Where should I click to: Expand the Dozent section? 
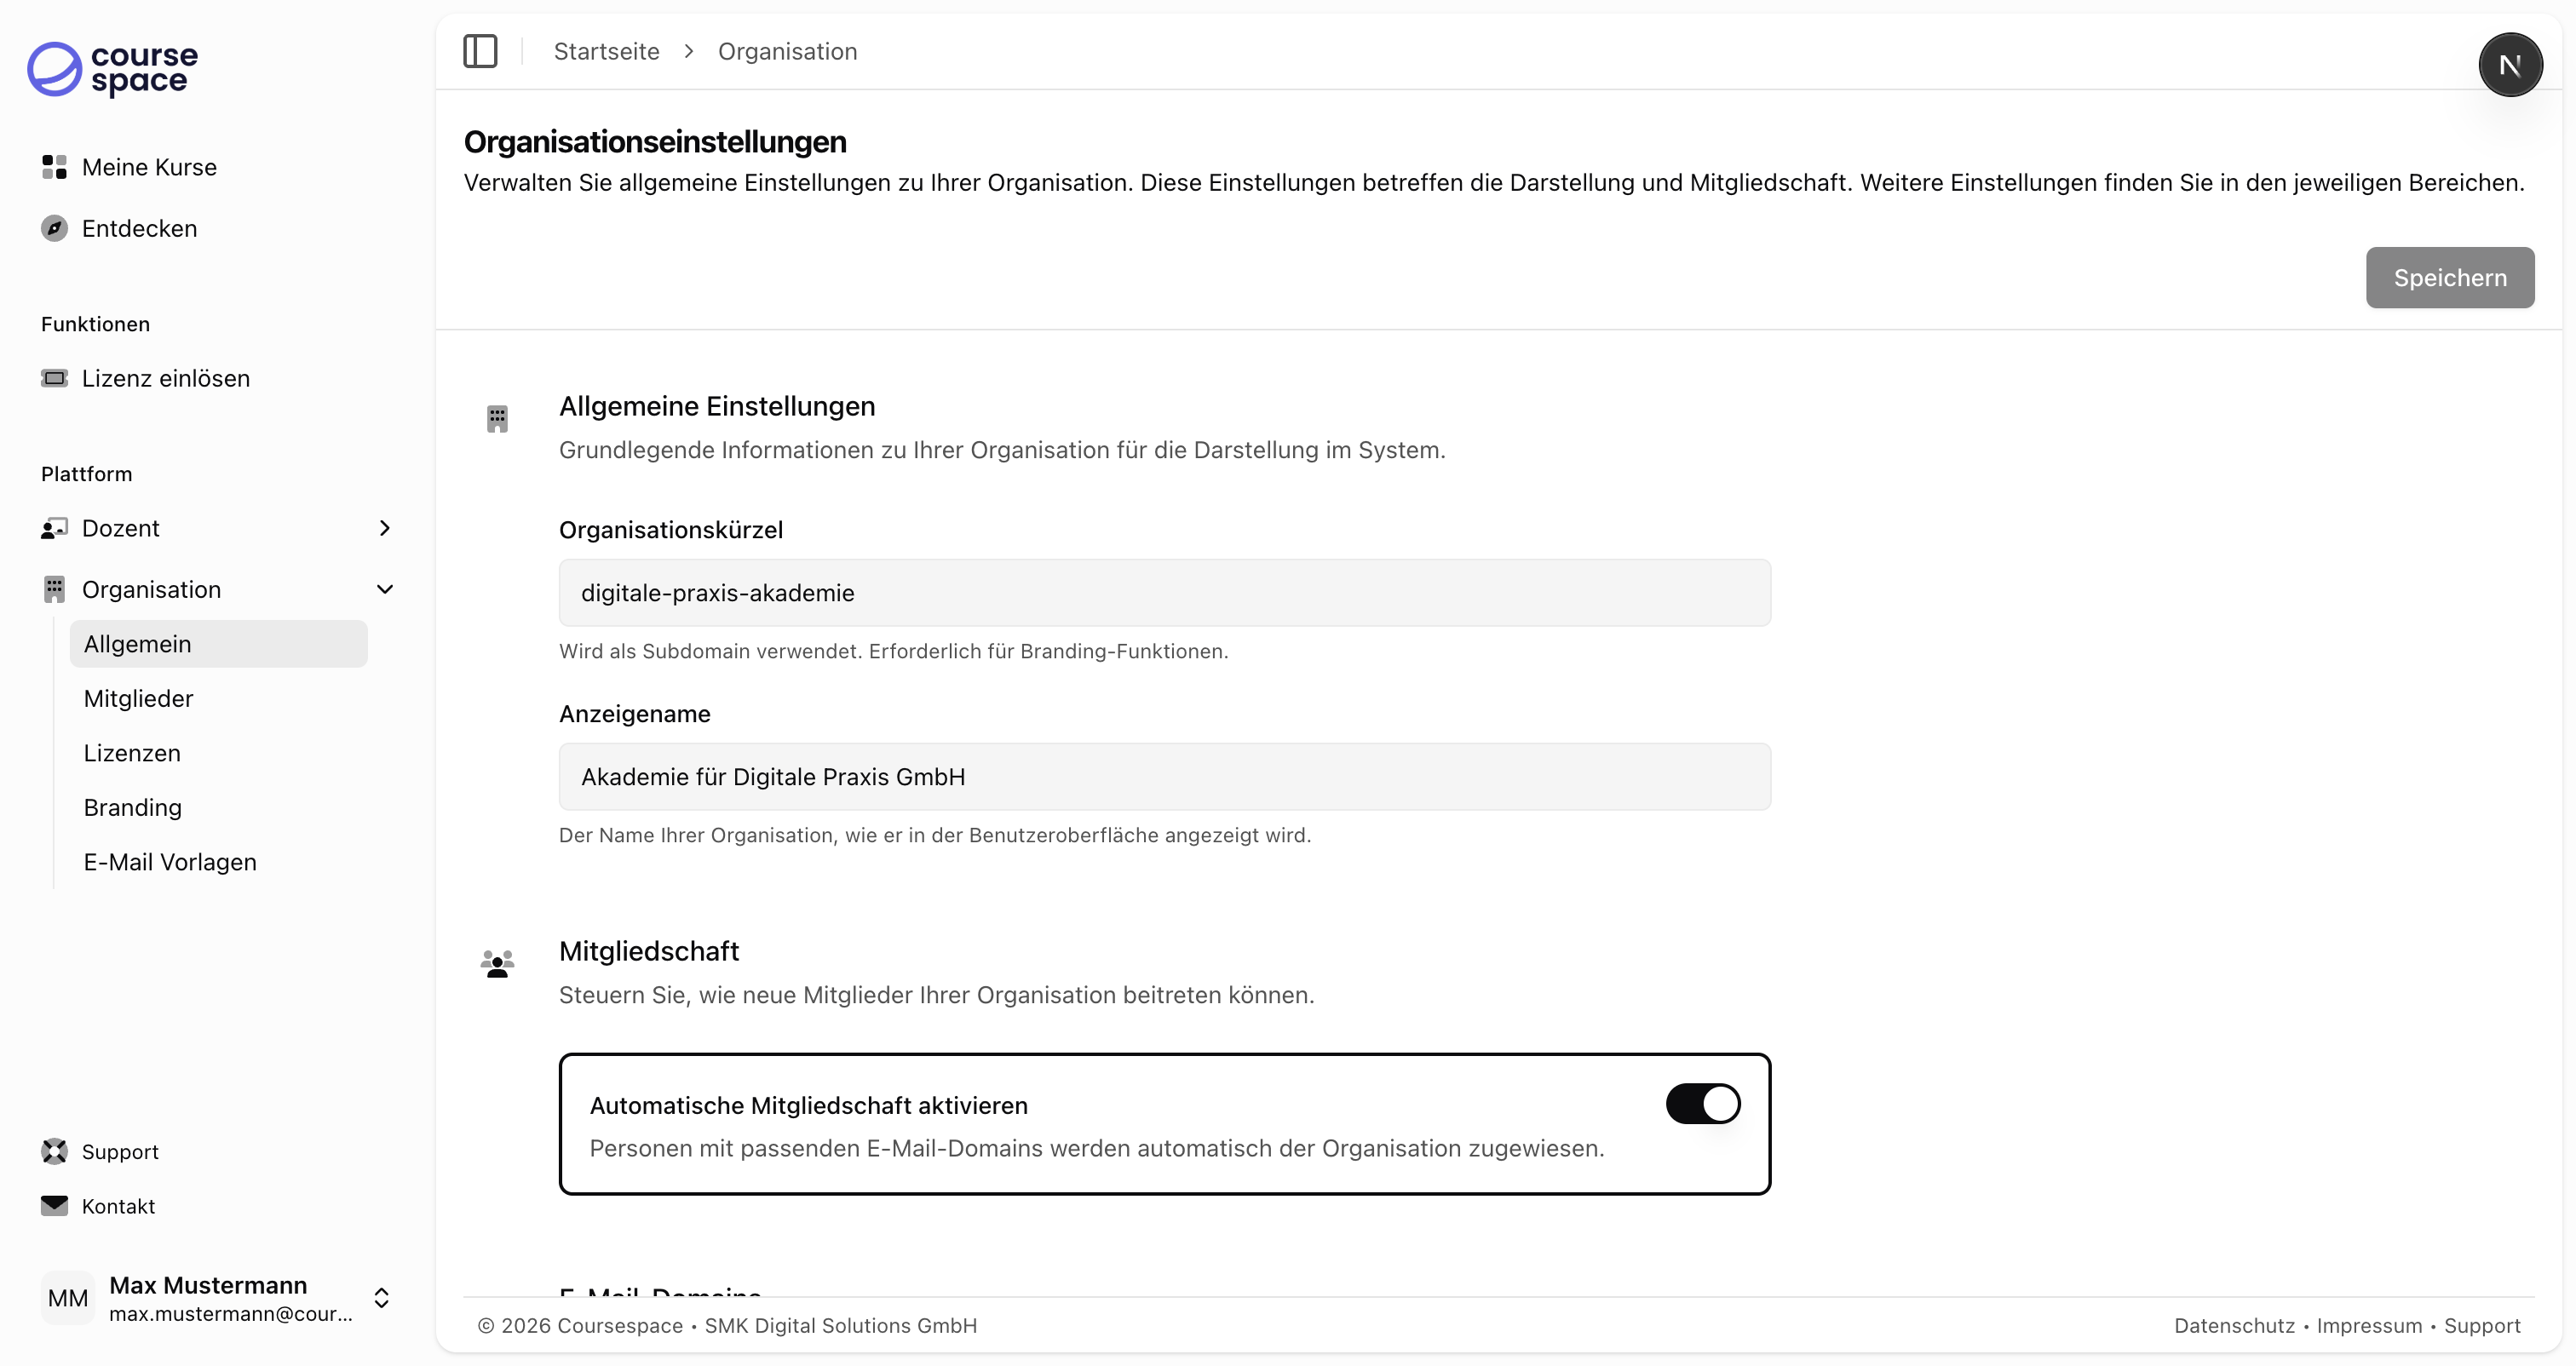[x=384, y=528]
